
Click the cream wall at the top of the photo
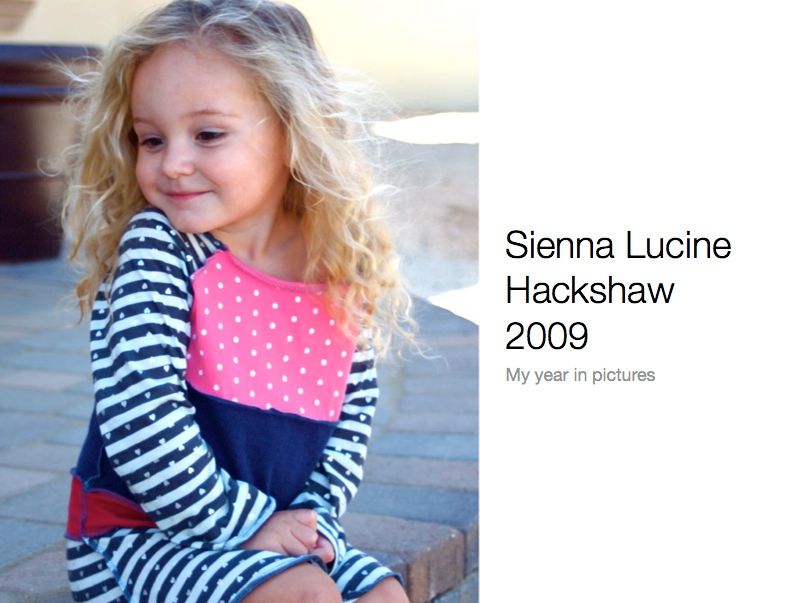click(393, 45)
